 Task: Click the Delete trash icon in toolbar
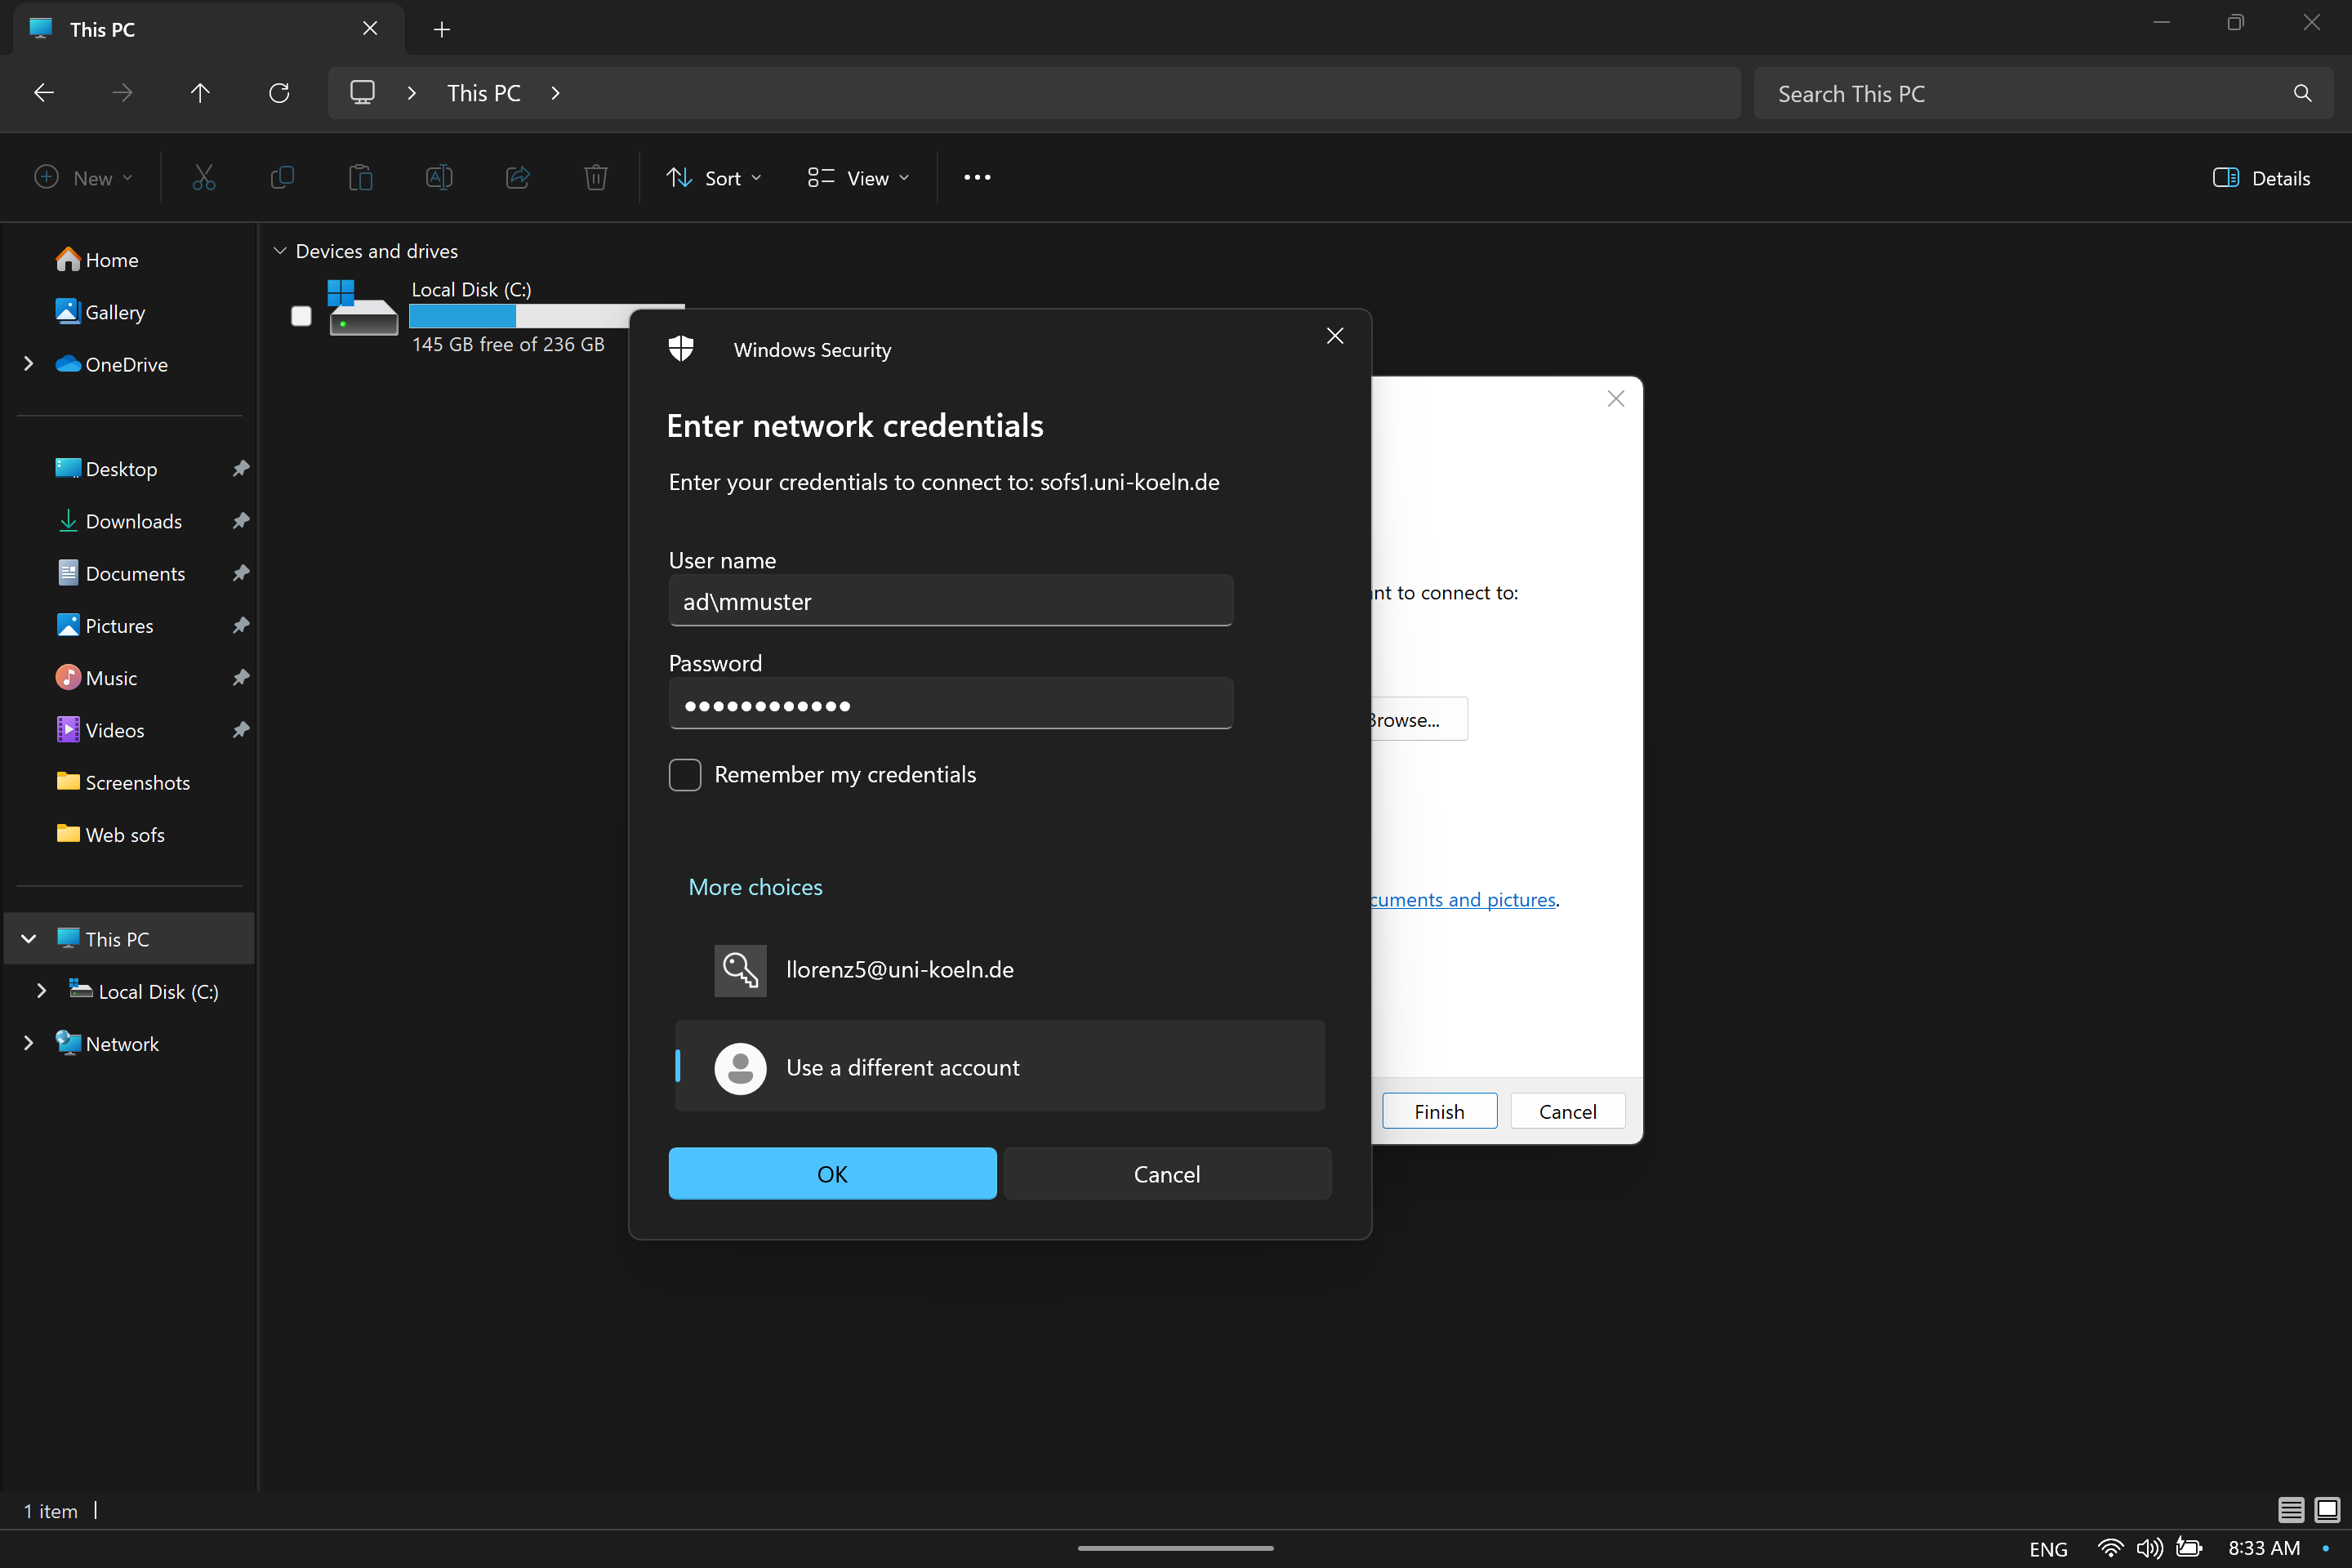596,178
